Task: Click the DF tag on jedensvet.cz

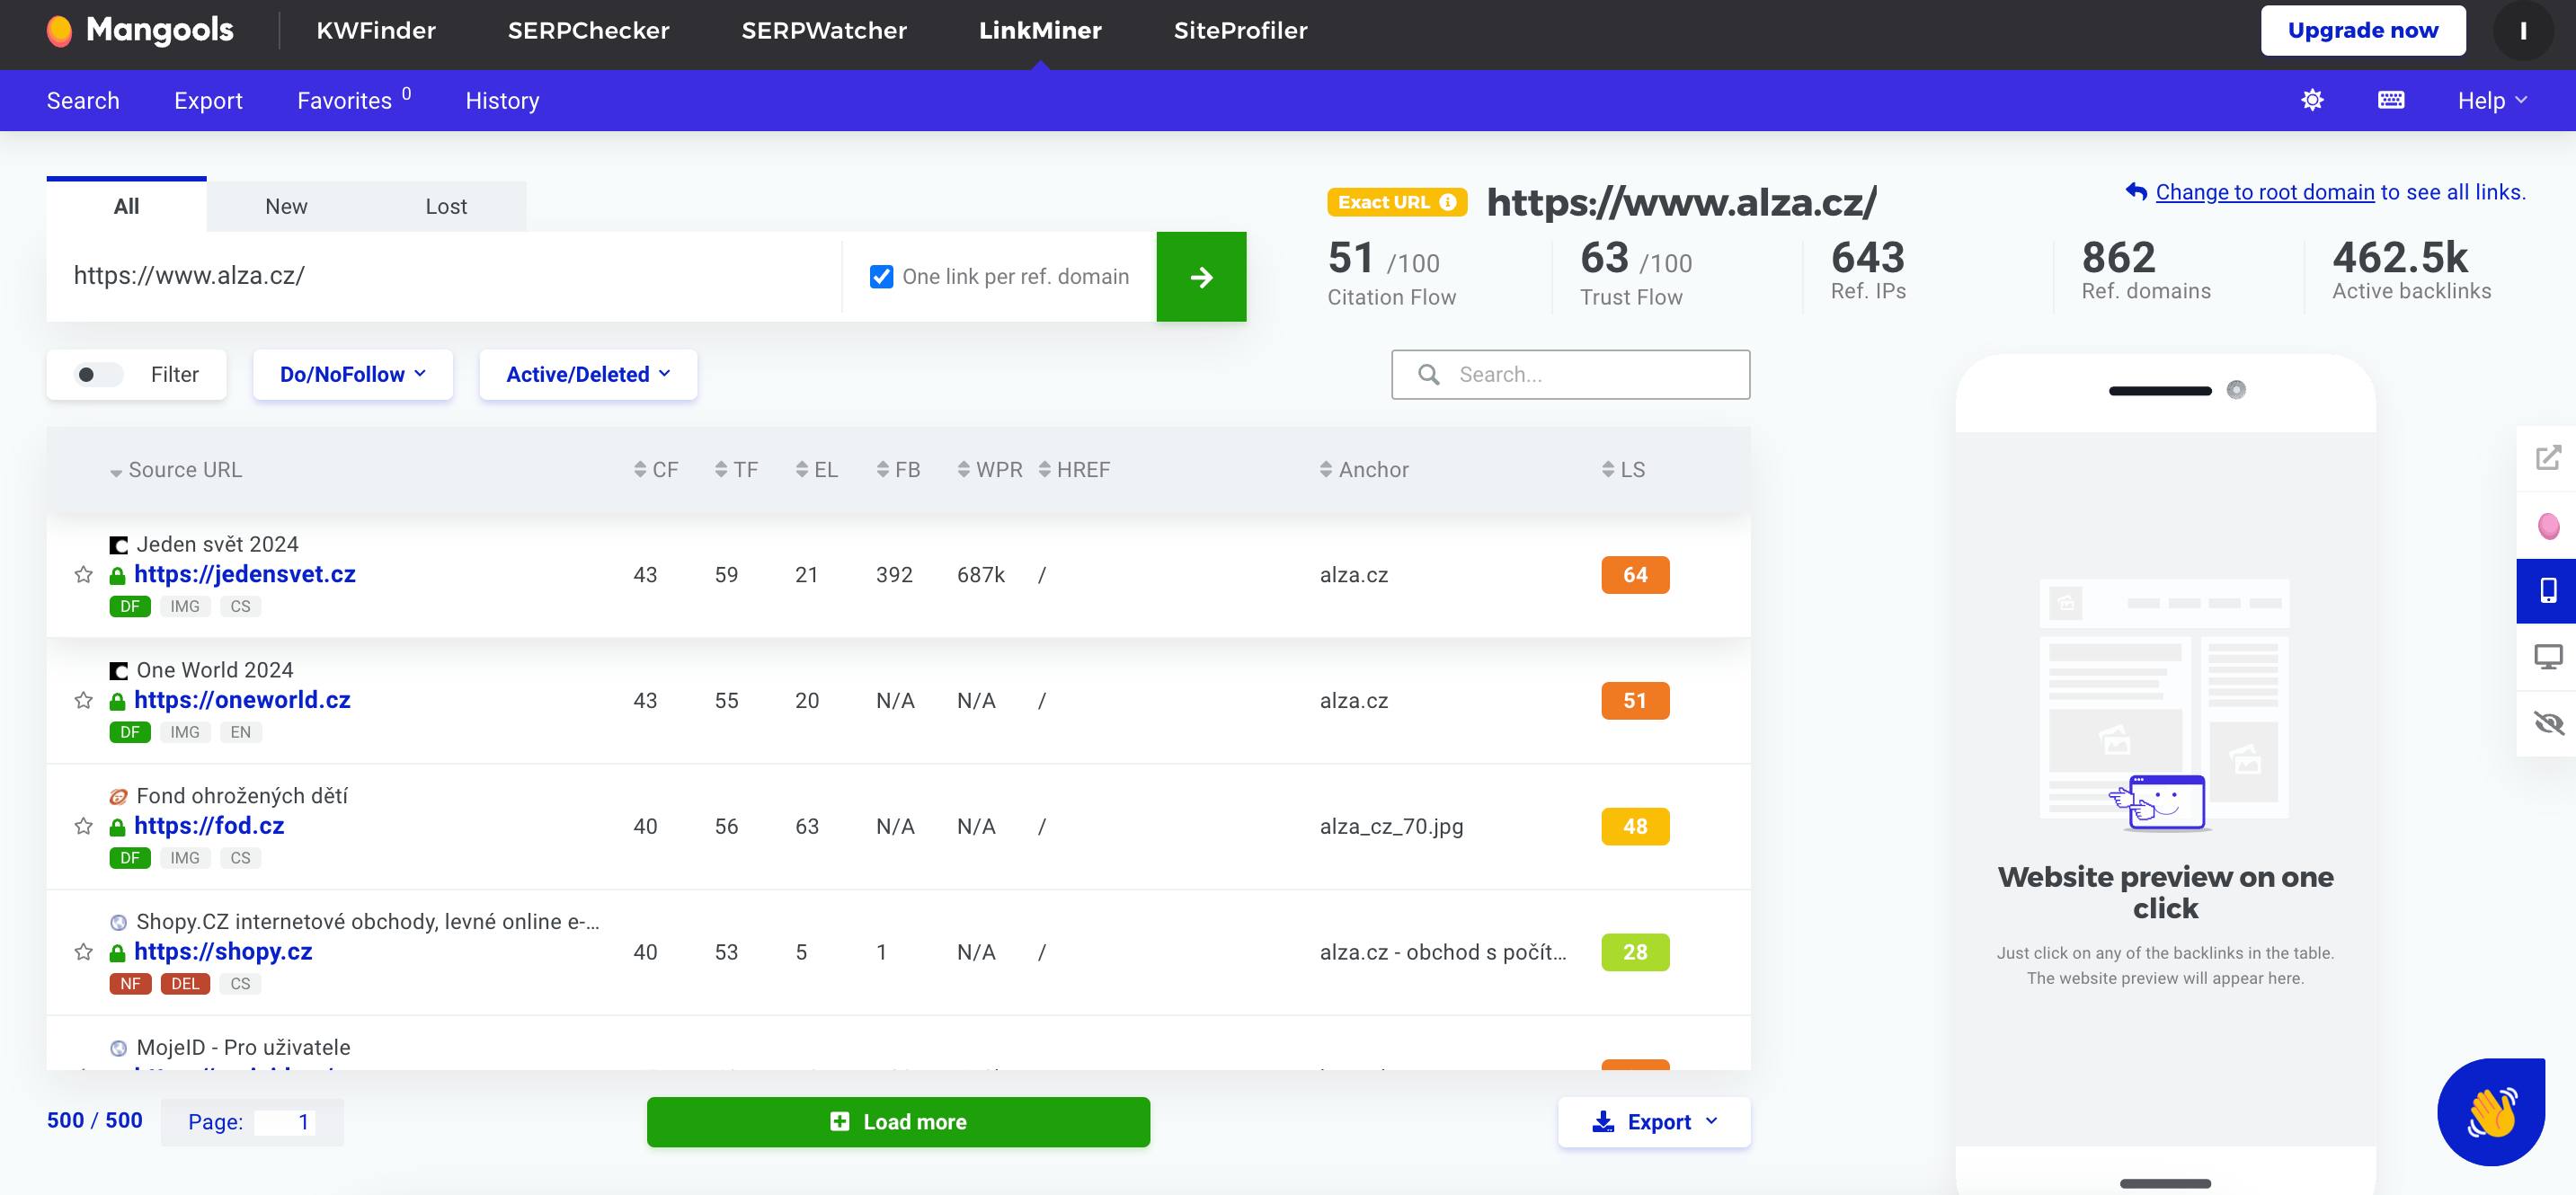Action: [130, 607]
